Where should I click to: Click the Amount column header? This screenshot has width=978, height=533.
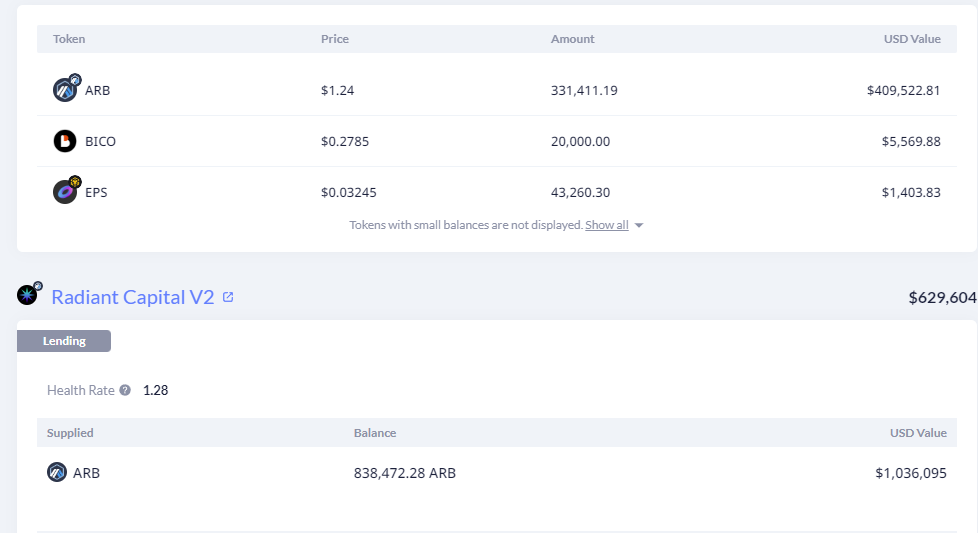coord(572,39)
